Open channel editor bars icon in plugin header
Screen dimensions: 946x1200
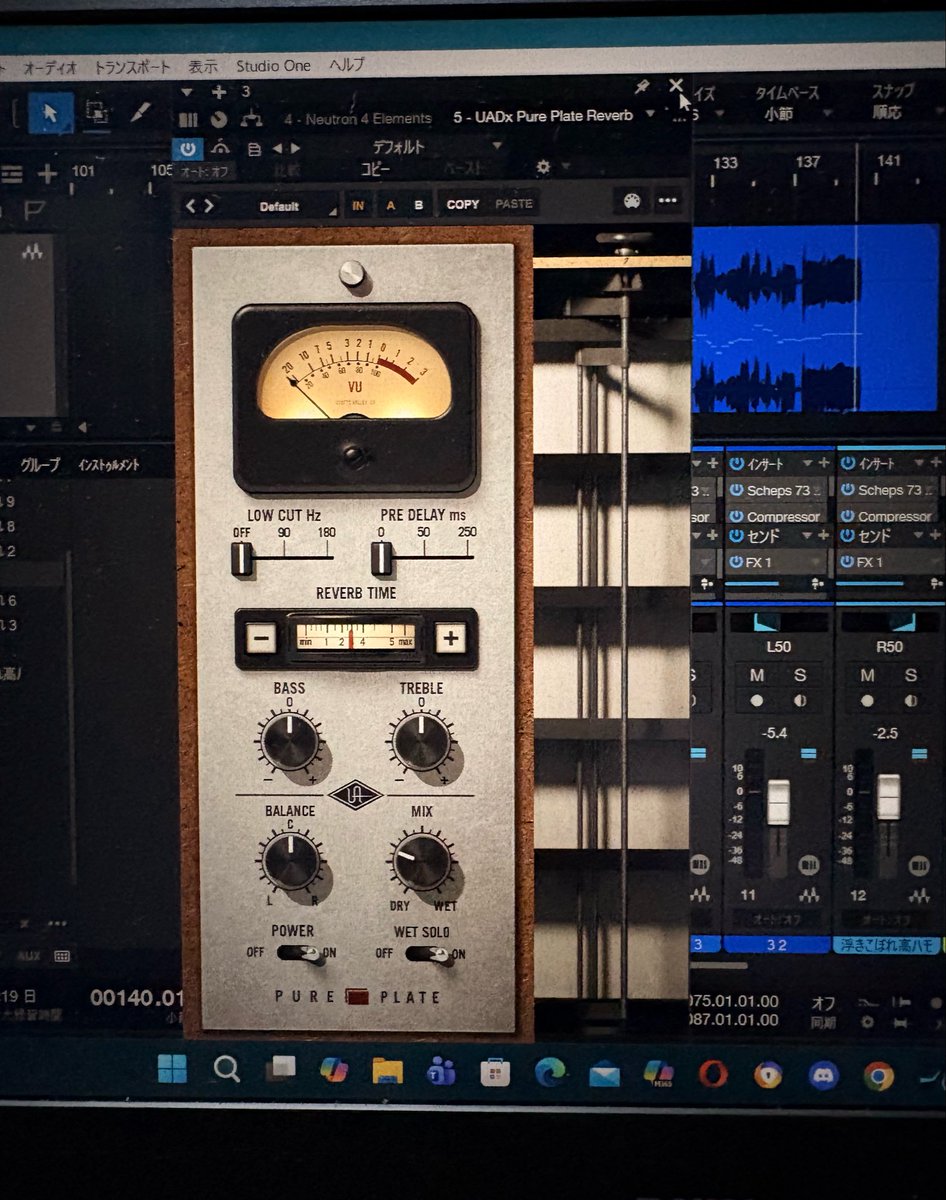pyautogui.click(x=189, y=119)
